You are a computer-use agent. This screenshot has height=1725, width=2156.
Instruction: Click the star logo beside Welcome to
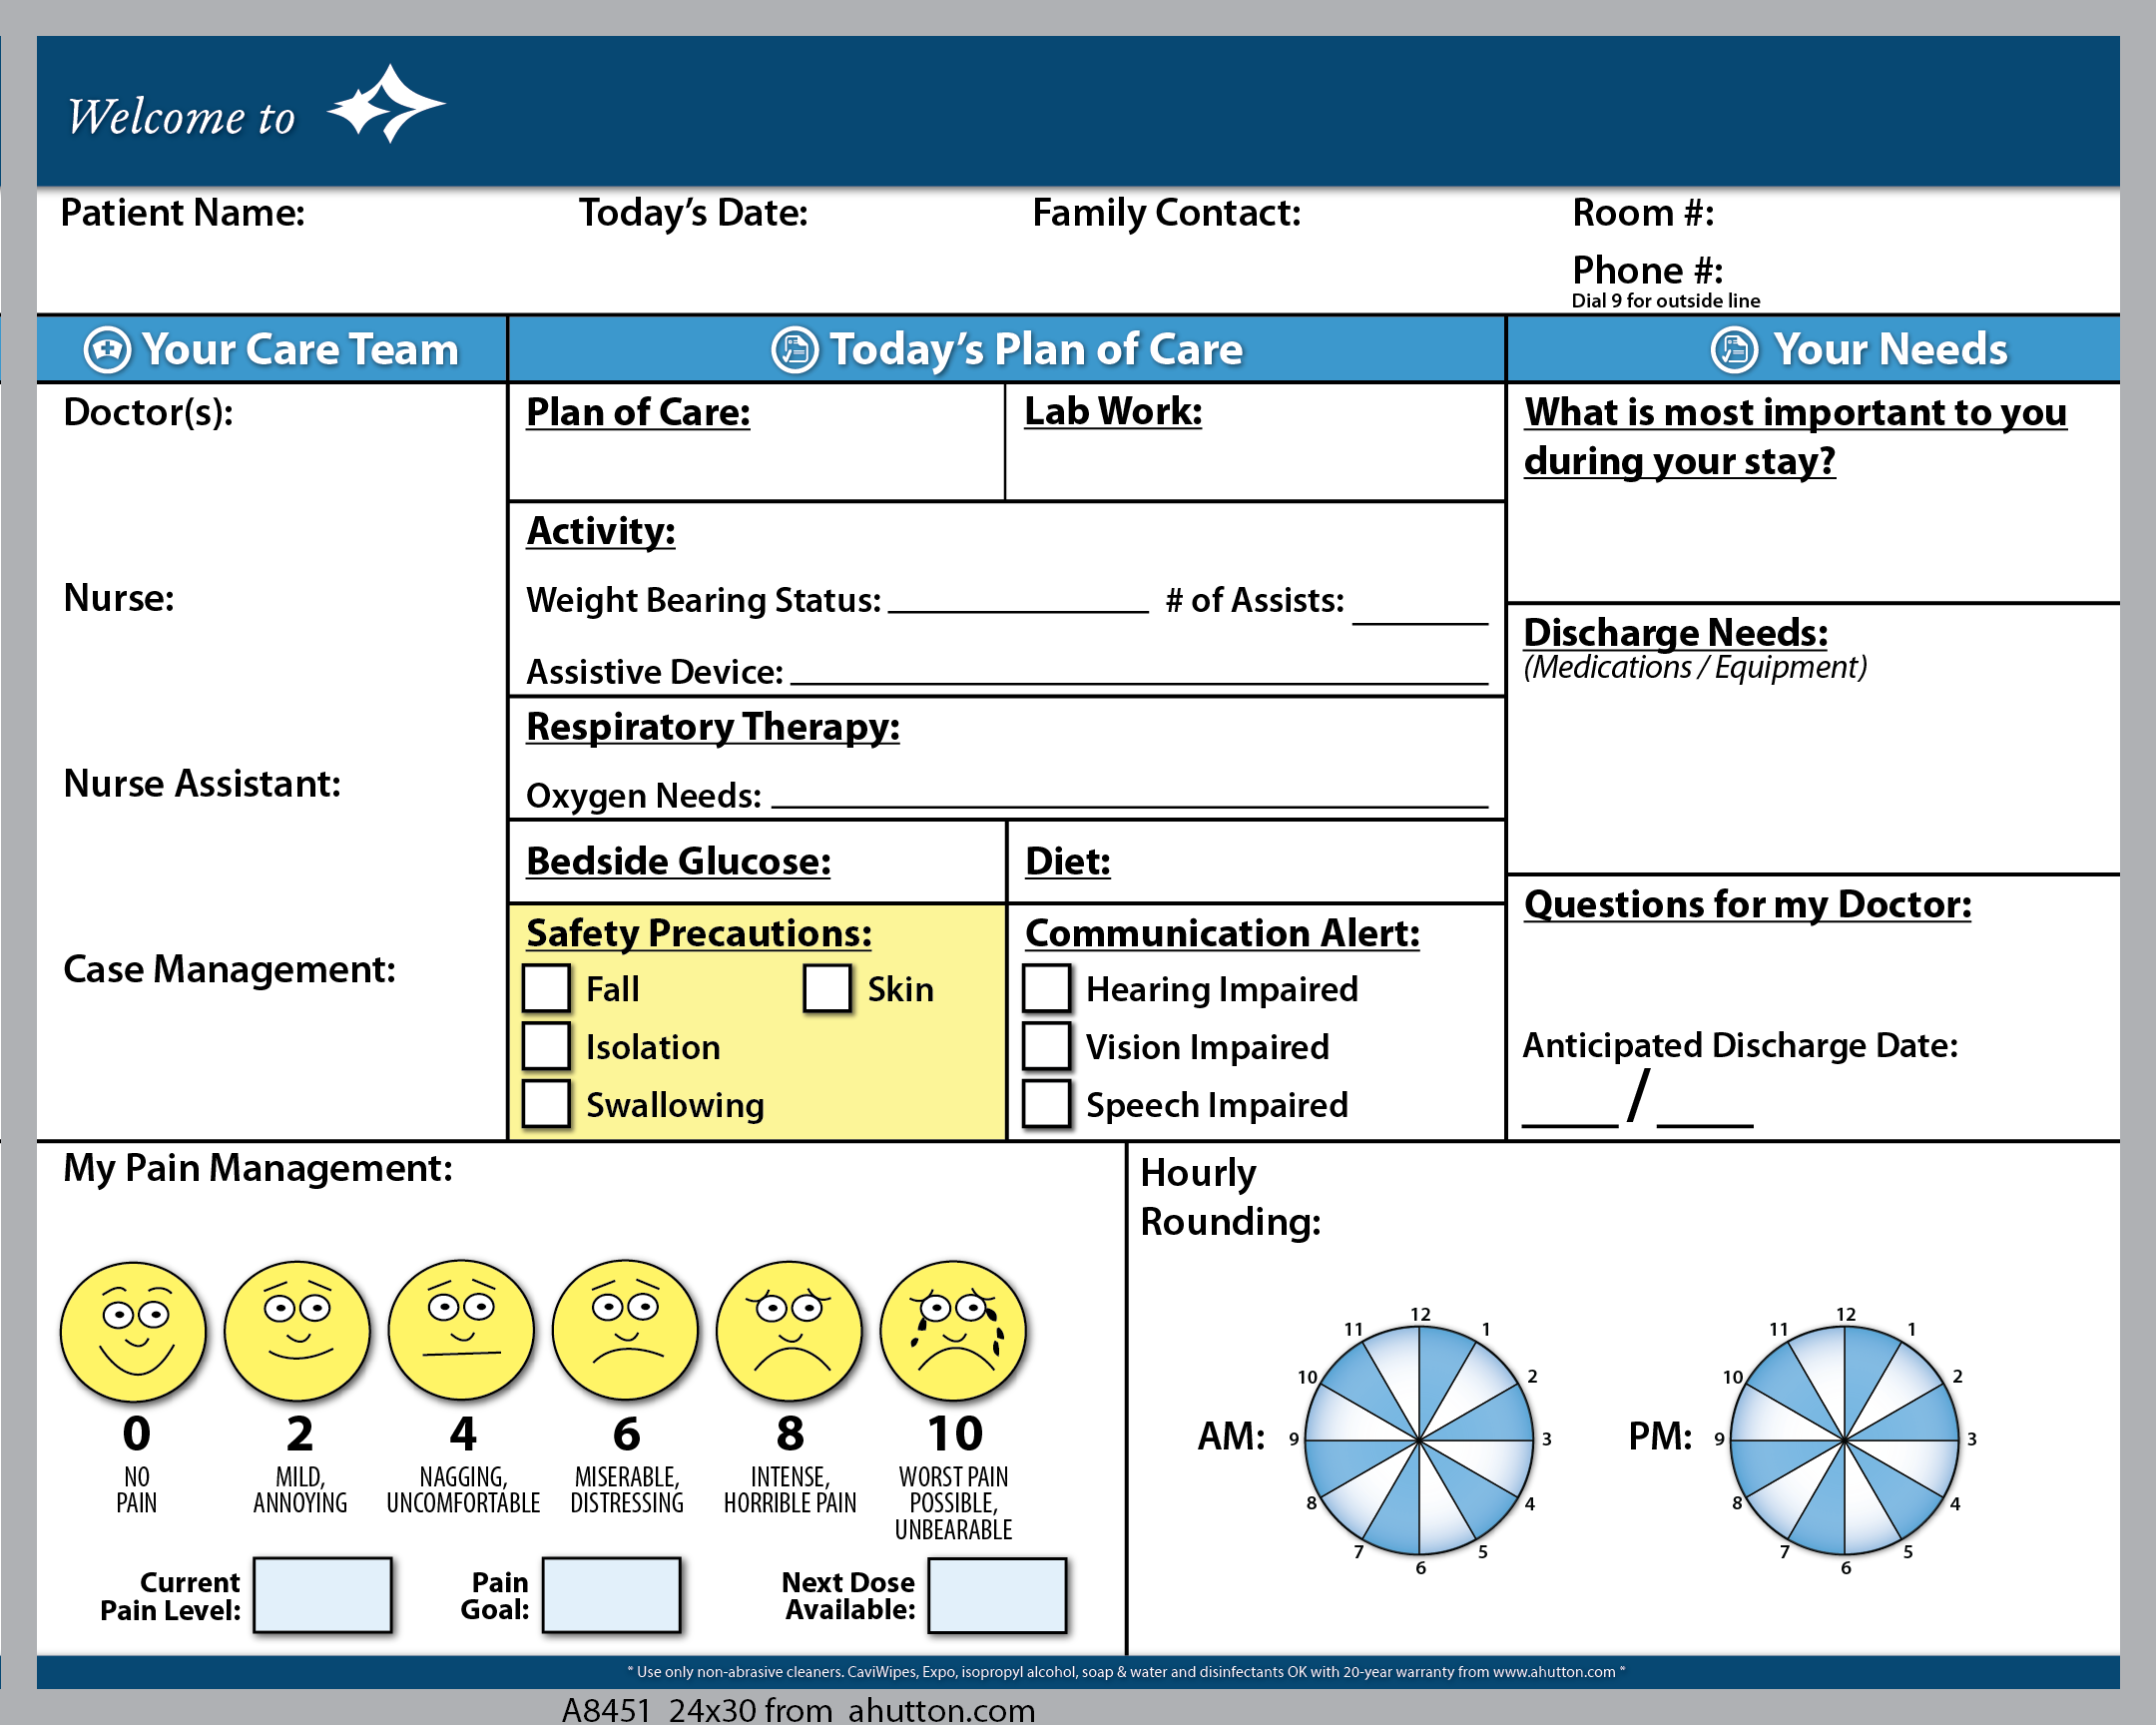[x=386, y=104]
